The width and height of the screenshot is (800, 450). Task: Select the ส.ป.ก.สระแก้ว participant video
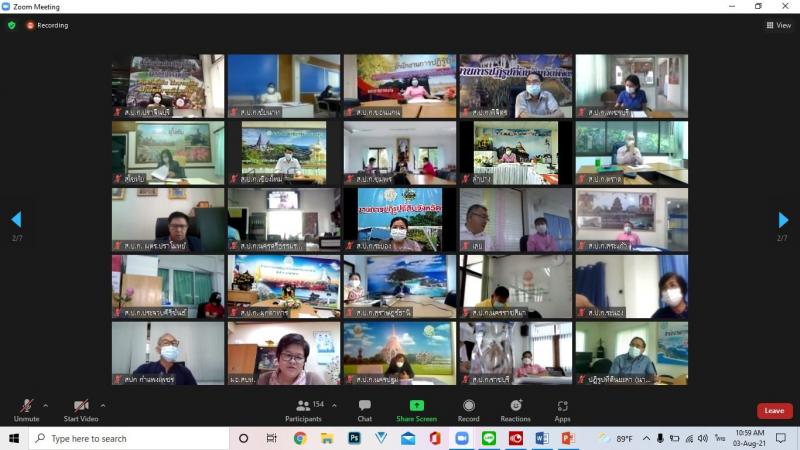tap(632, 220)
